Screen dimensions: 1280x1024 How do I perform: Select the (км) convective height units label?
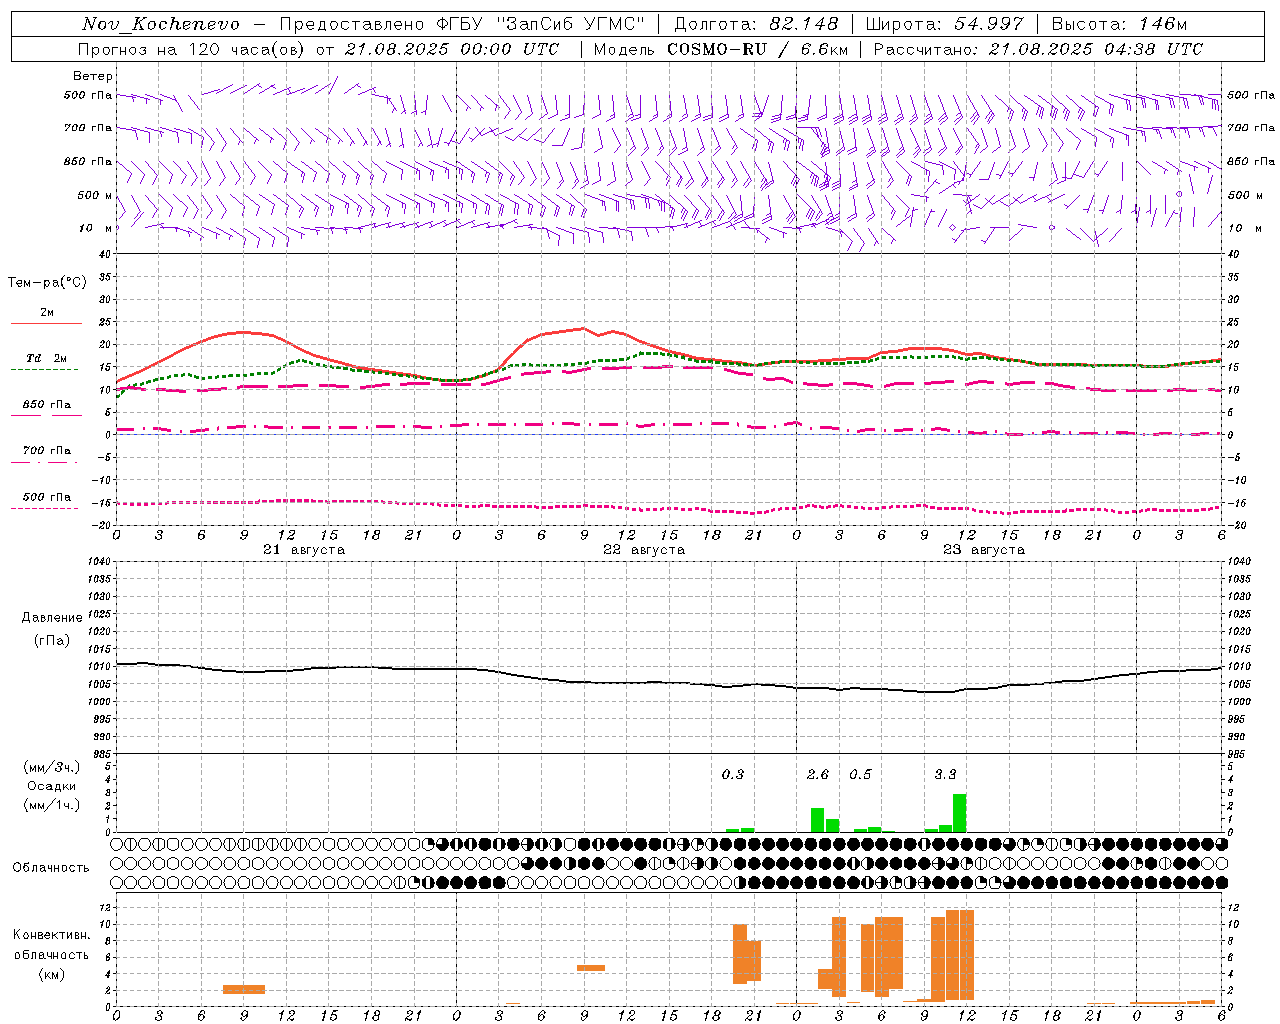point(54,974)
